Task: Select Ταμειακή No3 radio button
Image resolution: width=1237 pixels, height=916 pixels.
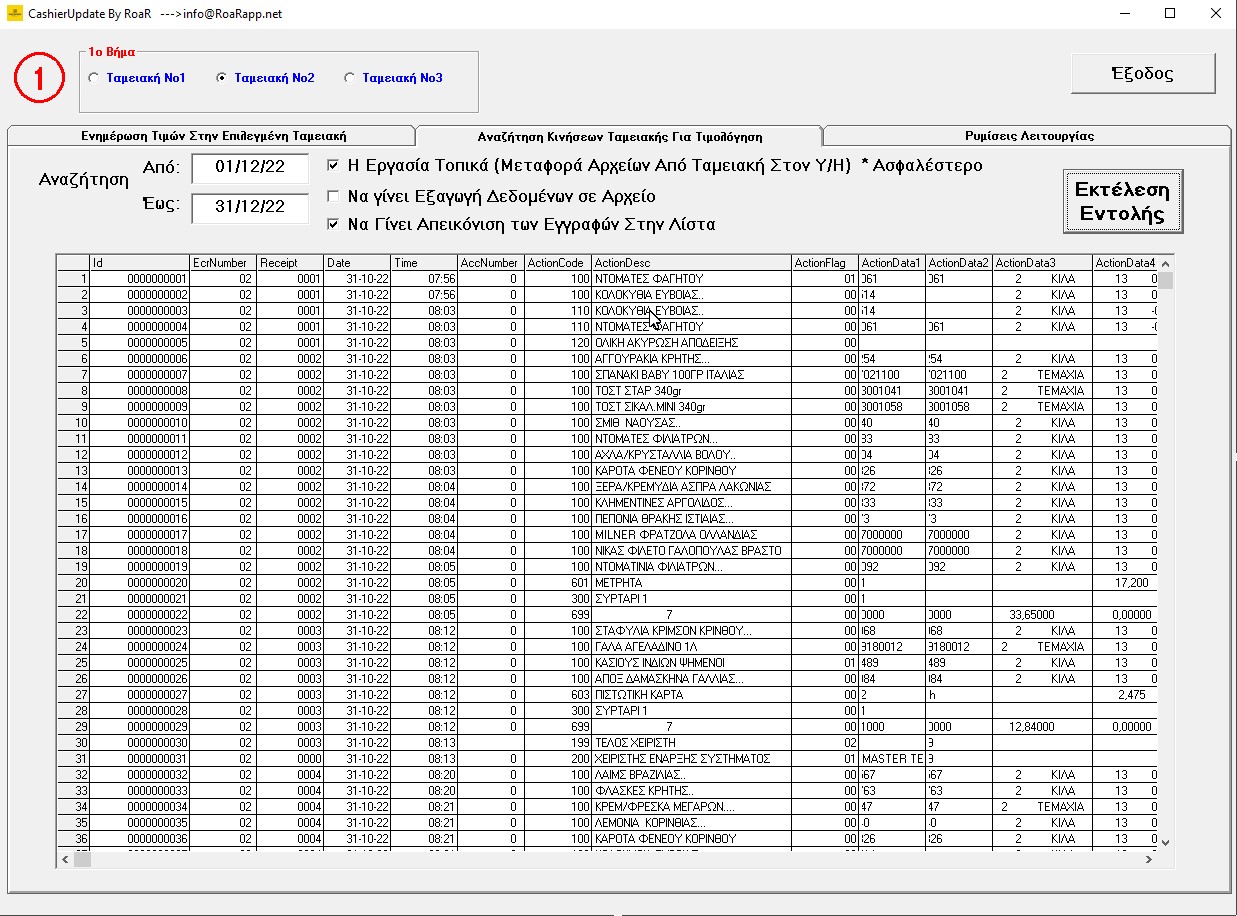Action: click(x=349, y=78)
